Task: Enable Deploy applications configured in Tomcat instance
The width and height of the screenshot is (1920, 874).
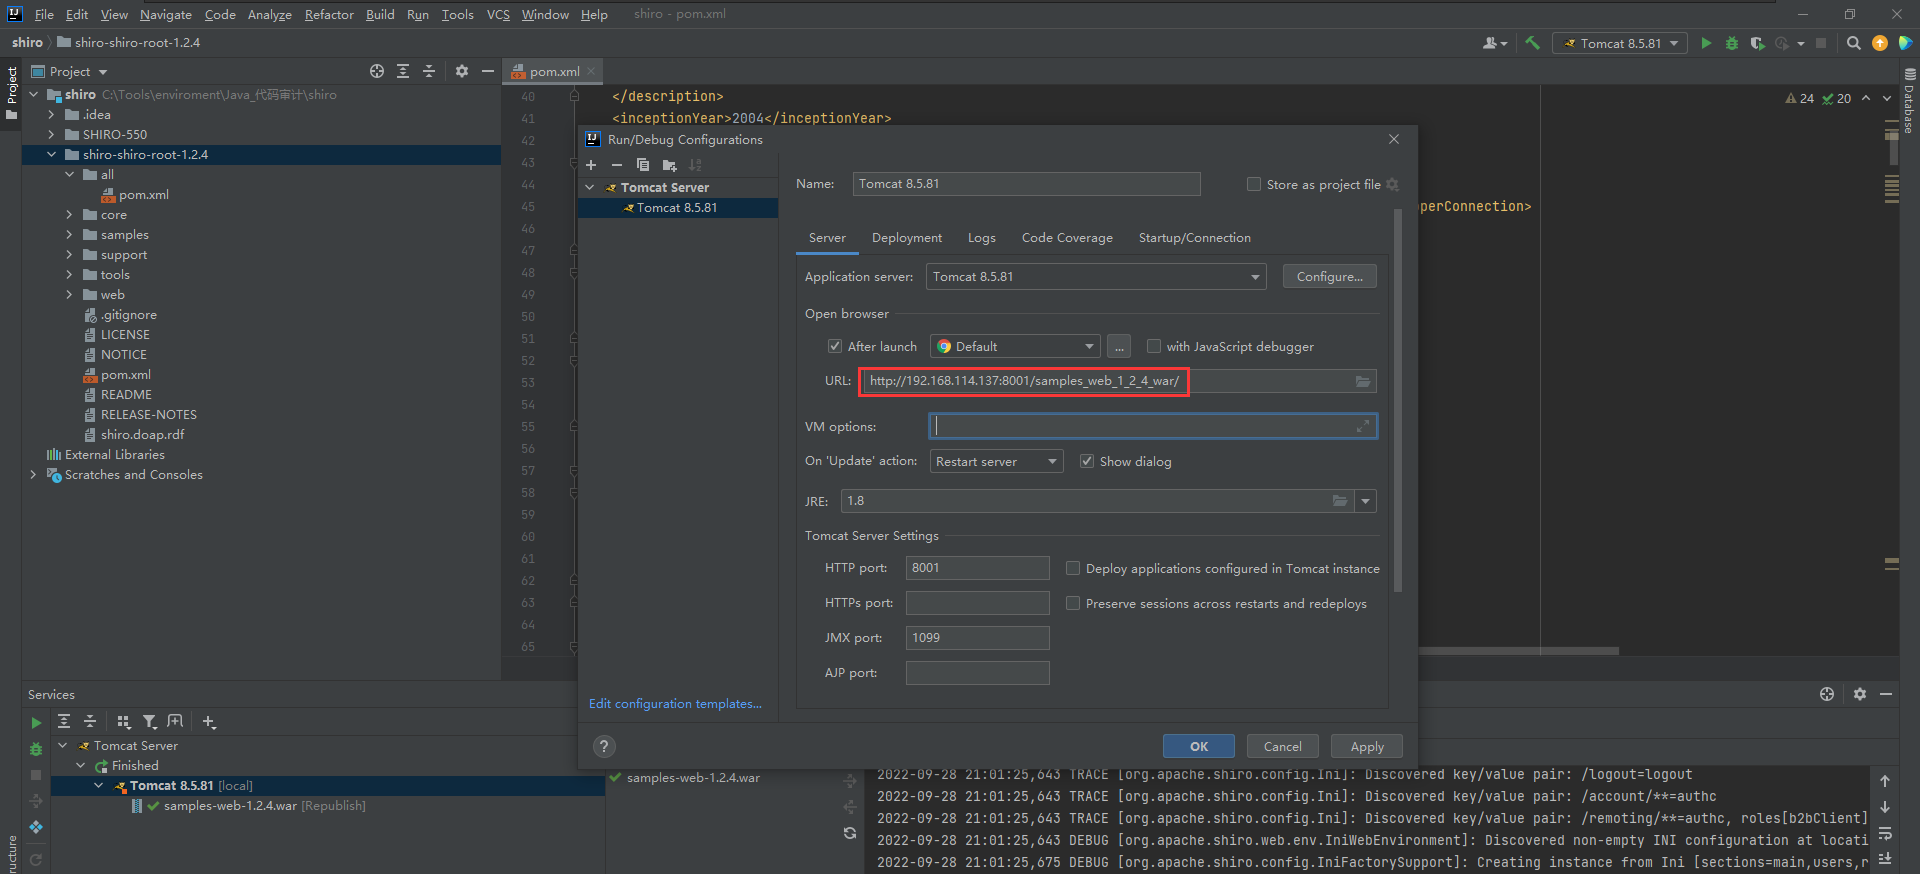Action: [x=1073, y=568]
